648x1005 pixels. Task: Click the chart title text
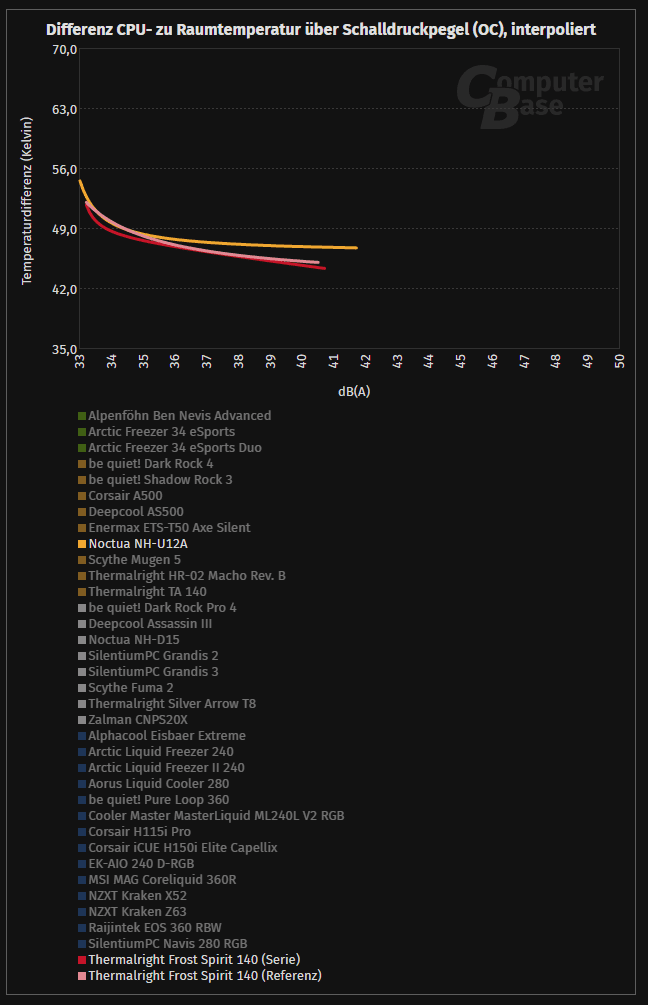321,29
